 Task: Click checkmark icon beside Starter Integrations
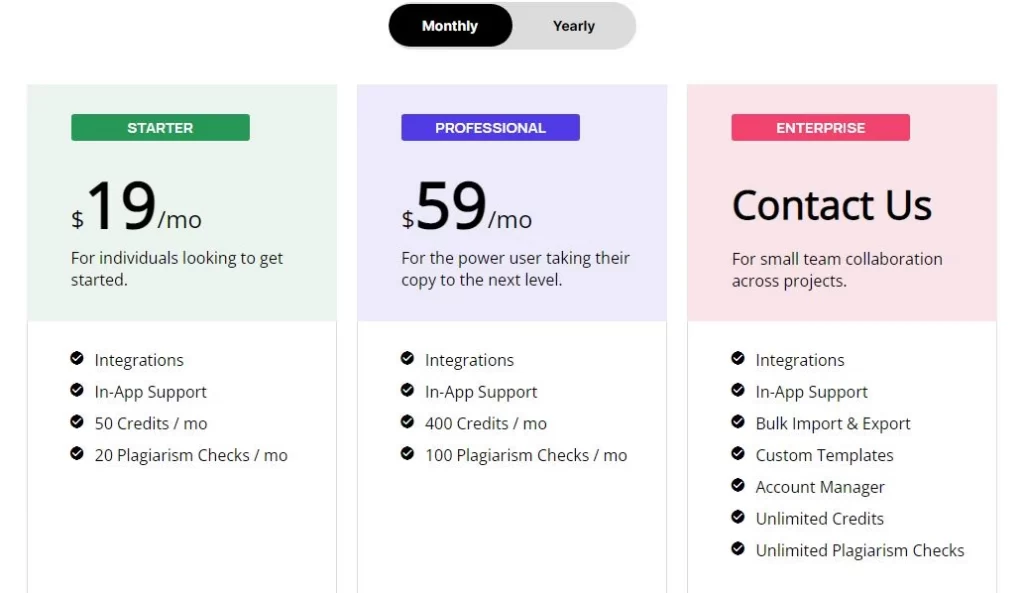[77, 359]
